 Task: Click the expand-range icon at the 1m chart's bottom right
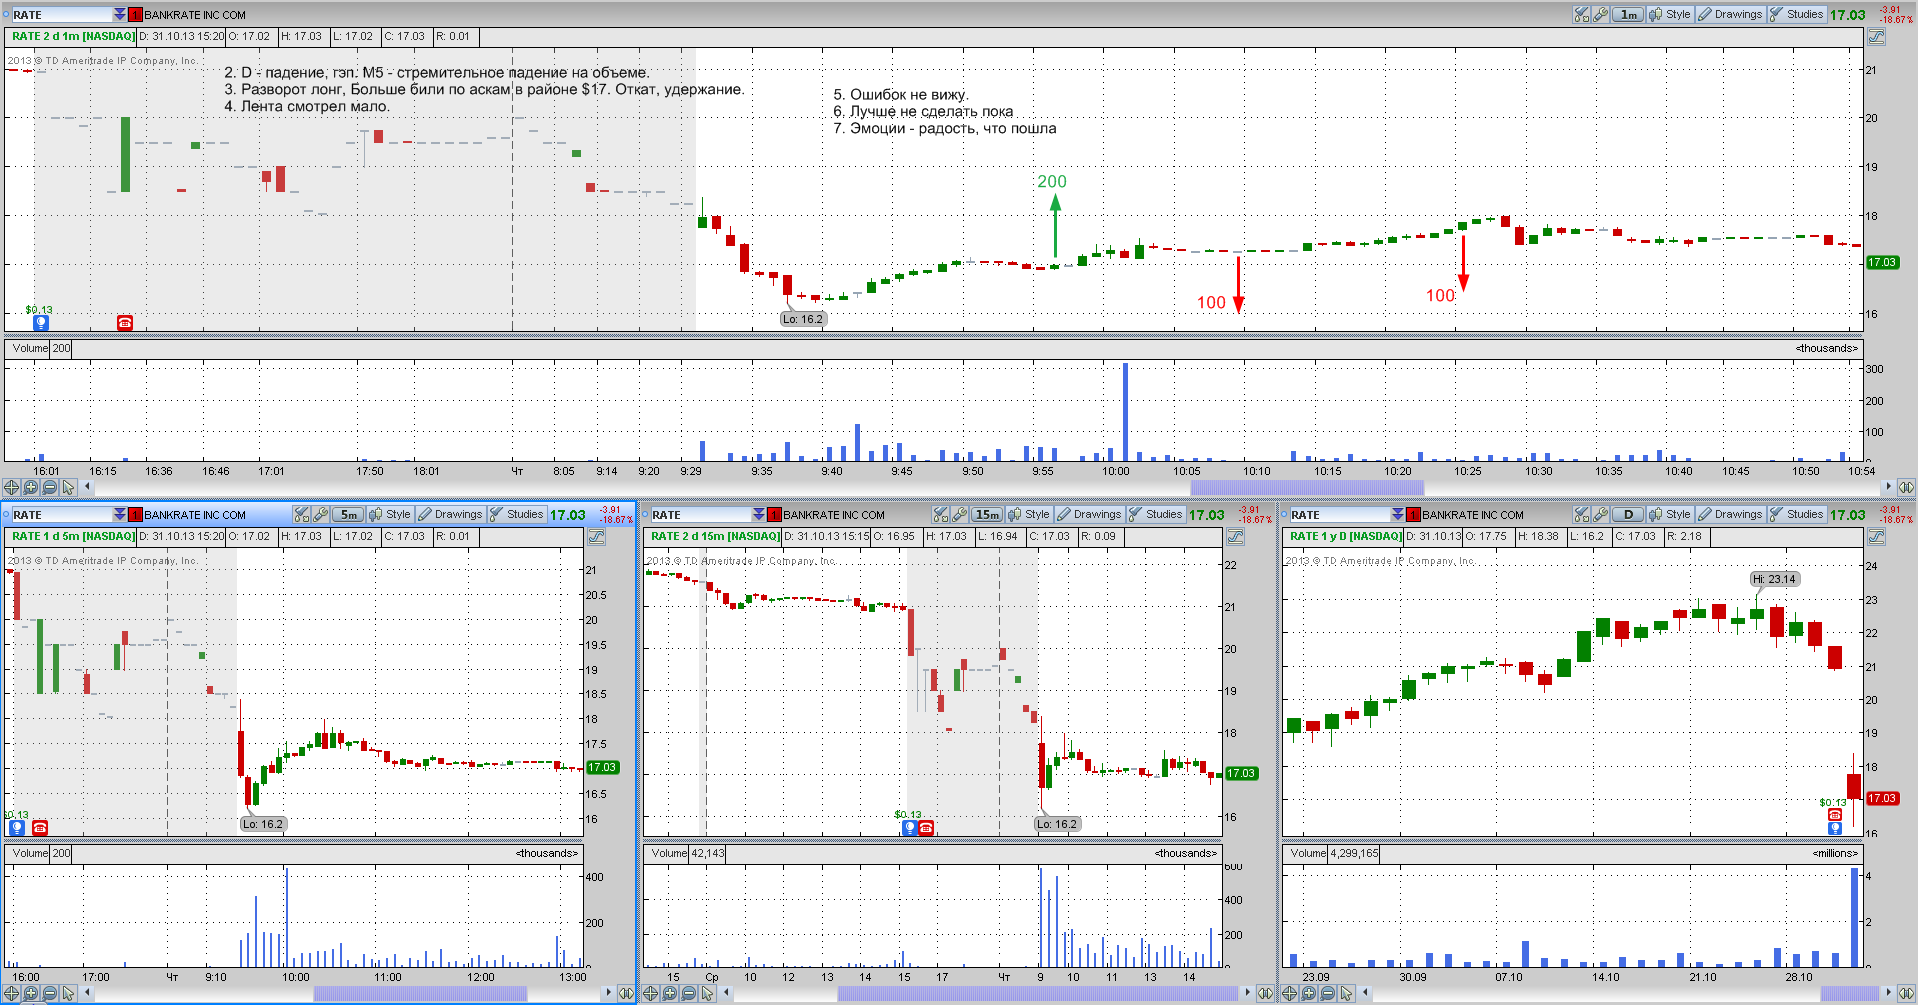tap(1906, 487)
